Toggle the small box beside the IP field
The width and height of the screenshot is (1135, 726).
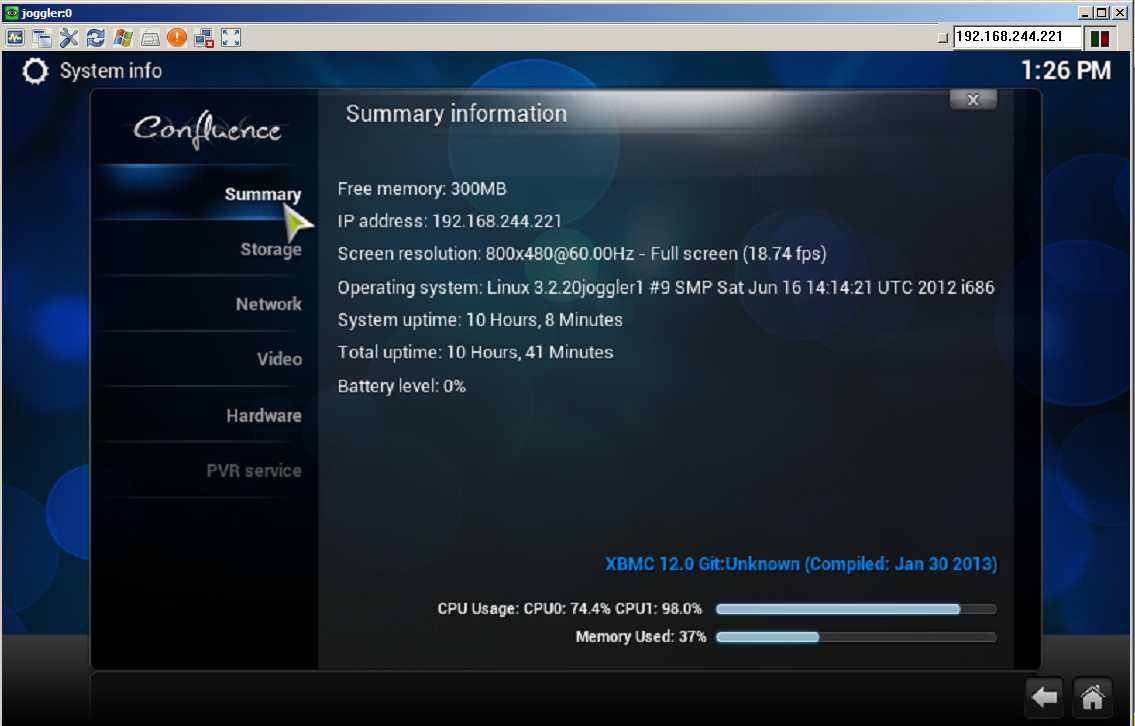coord(942,38)
